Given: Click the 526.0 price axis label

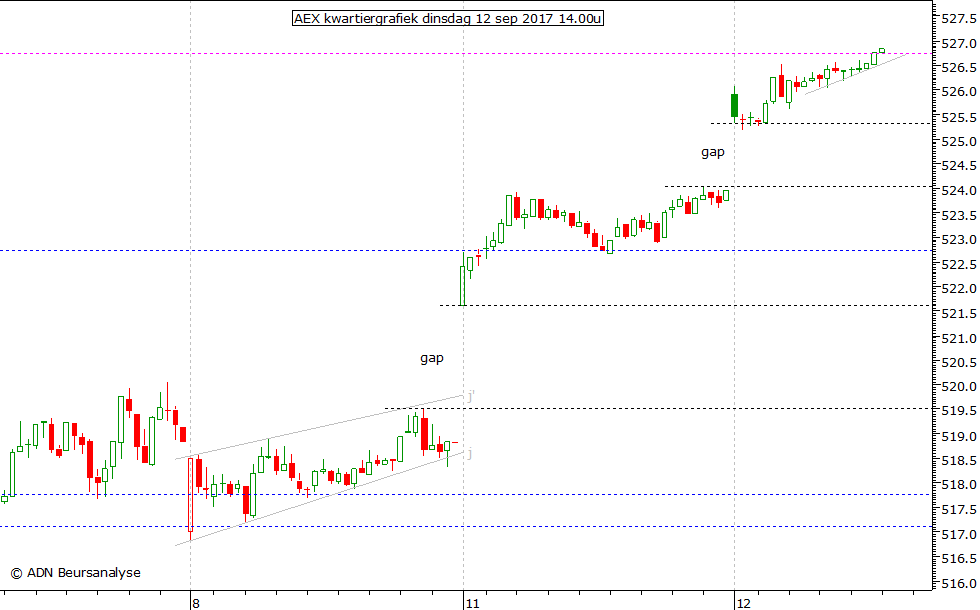Looking at the screenshot, I should point(959,92).
